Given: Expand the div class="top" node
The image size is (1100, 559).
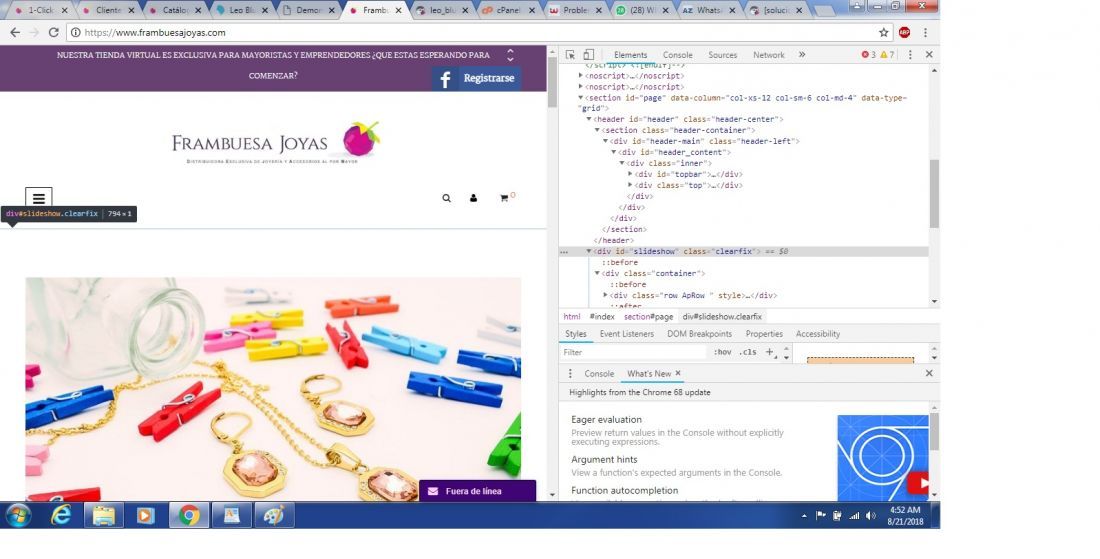Looking at the screenshot, I should click(630, 185).
